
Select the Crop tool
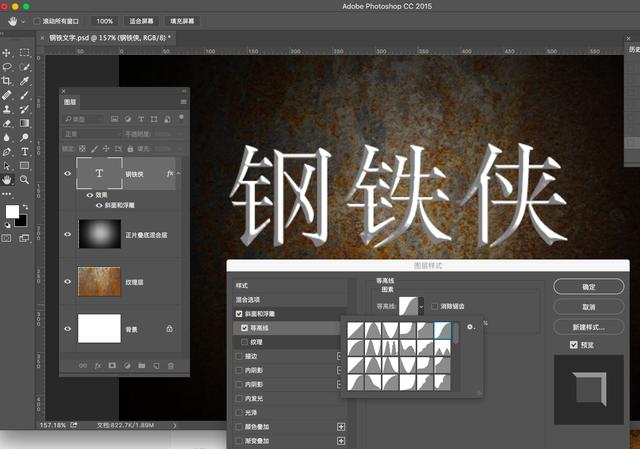[x=7, y=81]
